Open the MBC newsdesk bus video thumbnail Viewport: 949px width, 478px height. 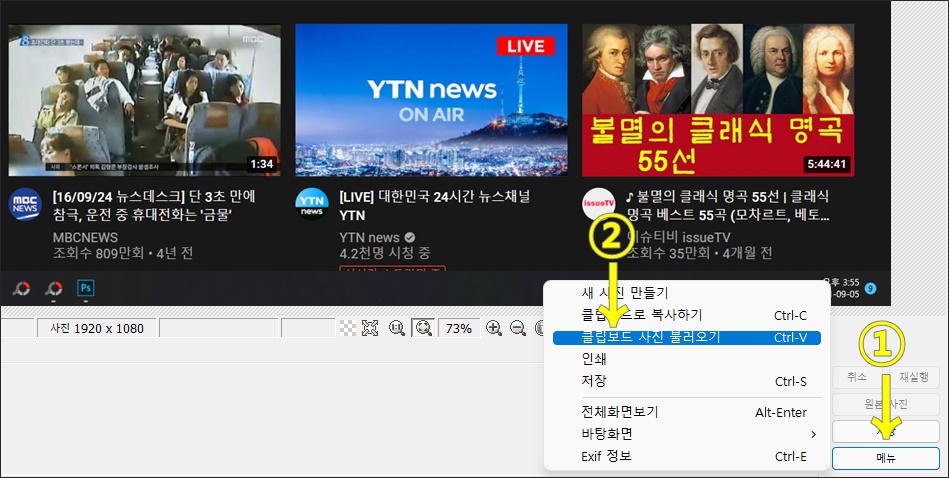coord(145,100)
